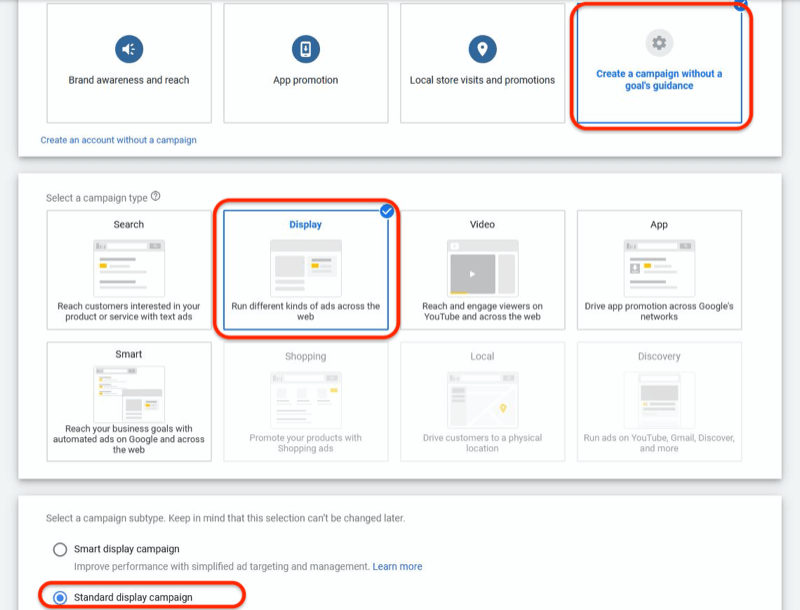Select the Smart campaign type title
Image resolution: width=800 pixels, height=610 pixels.
[x=129, y=354]
